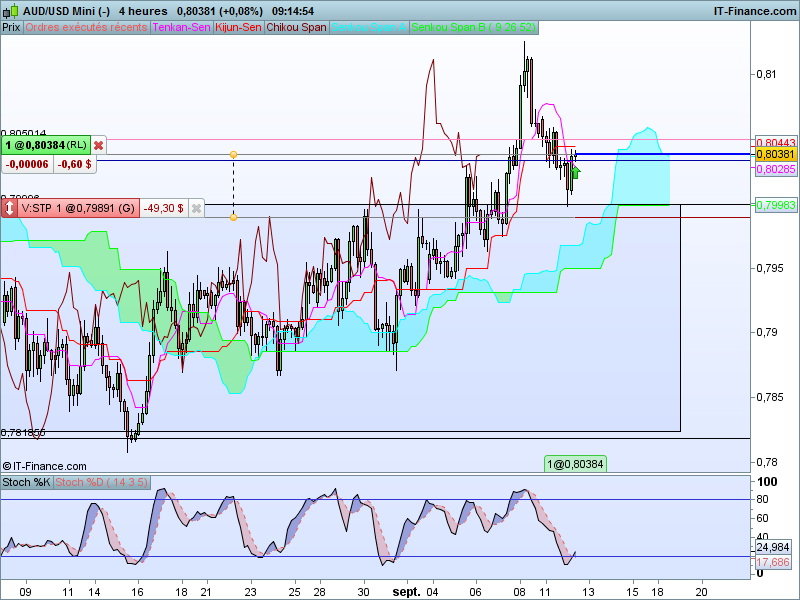Click the 17,686 stochastic %D value tag
This screenshot has height=600, width=800.
[x=773, y=562]
